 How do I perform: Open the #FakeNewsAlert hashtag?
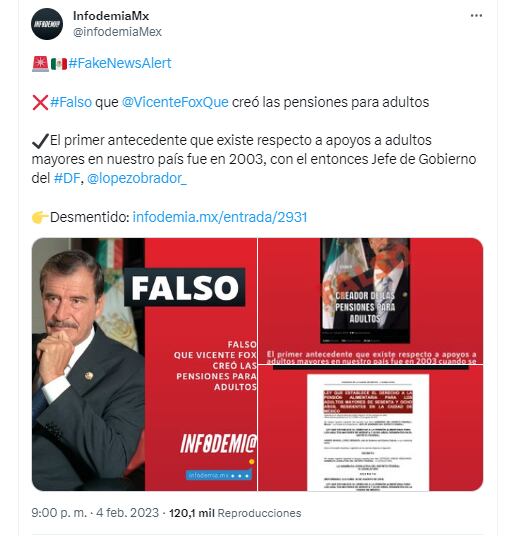coord(120,63)
